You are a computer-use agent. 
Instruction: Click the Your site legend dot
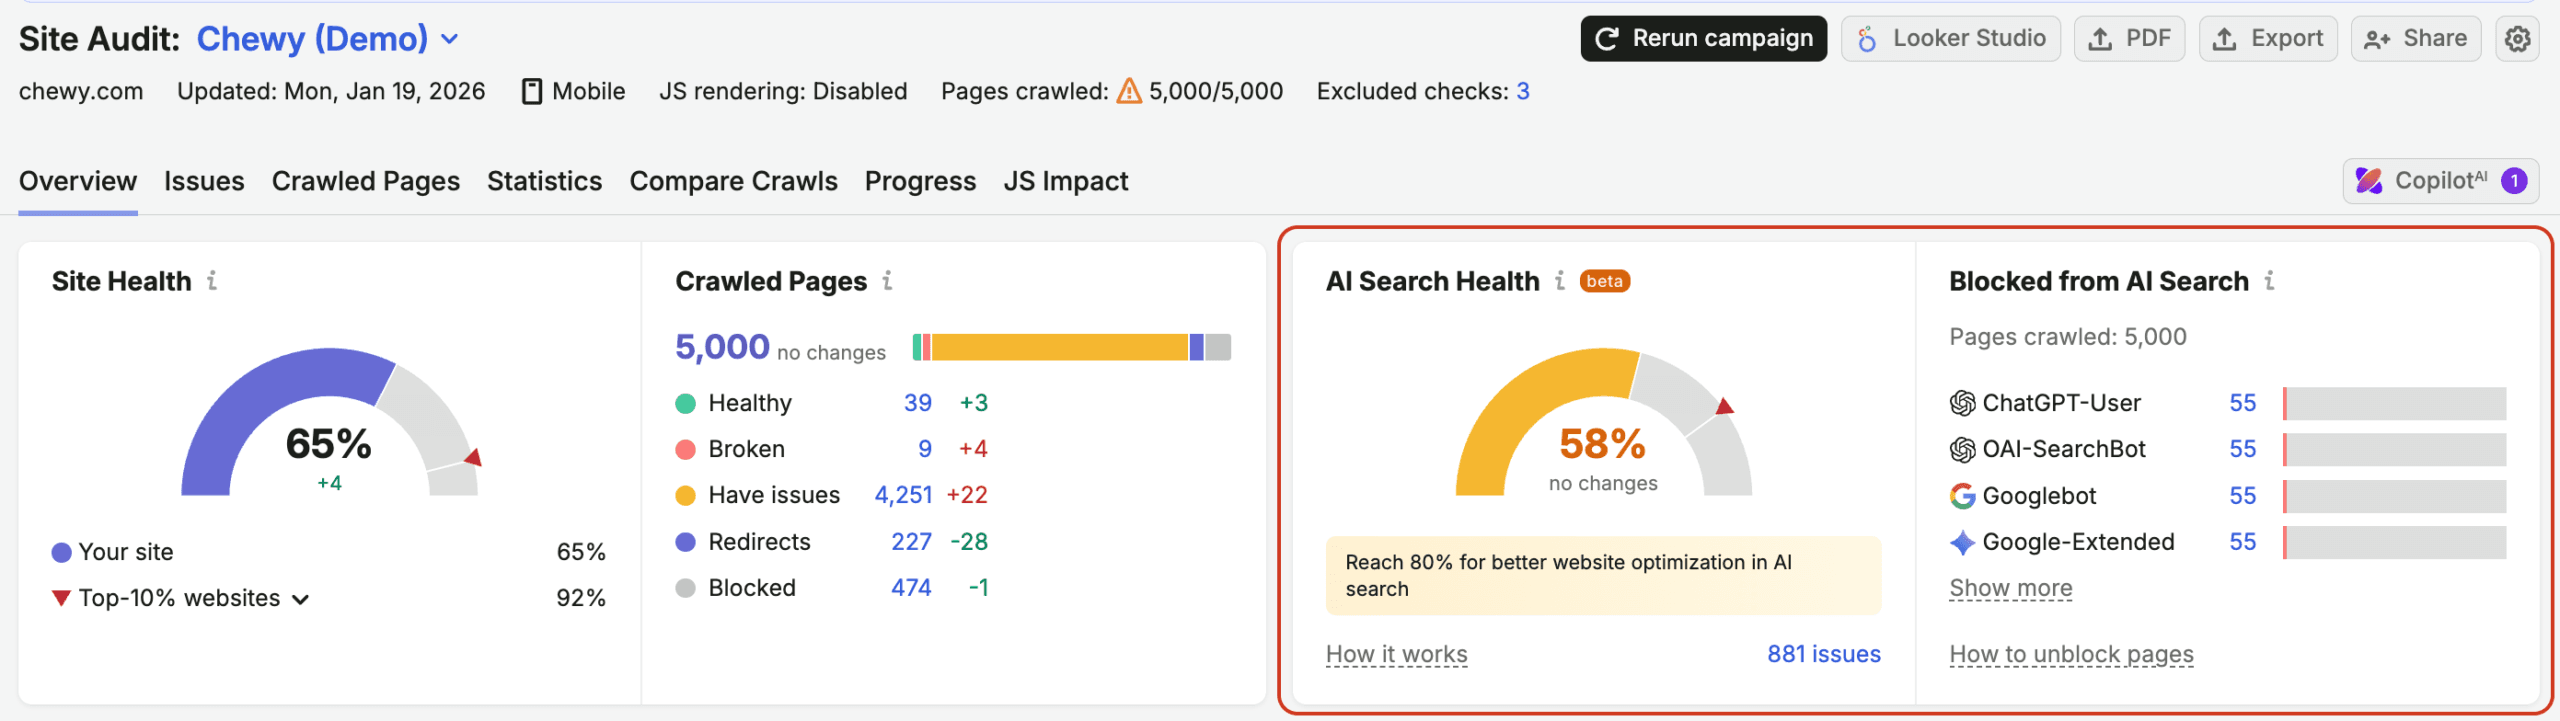(61, 552)
